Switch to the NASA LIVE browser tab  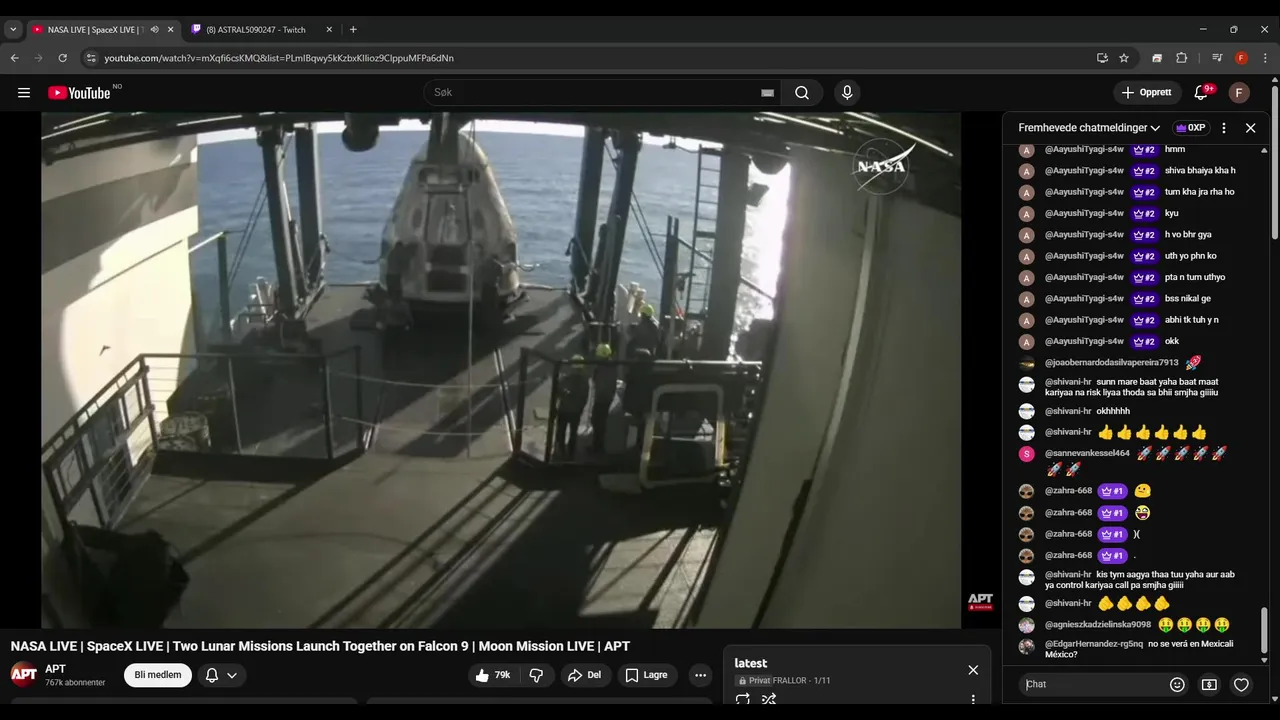point(95,30)
